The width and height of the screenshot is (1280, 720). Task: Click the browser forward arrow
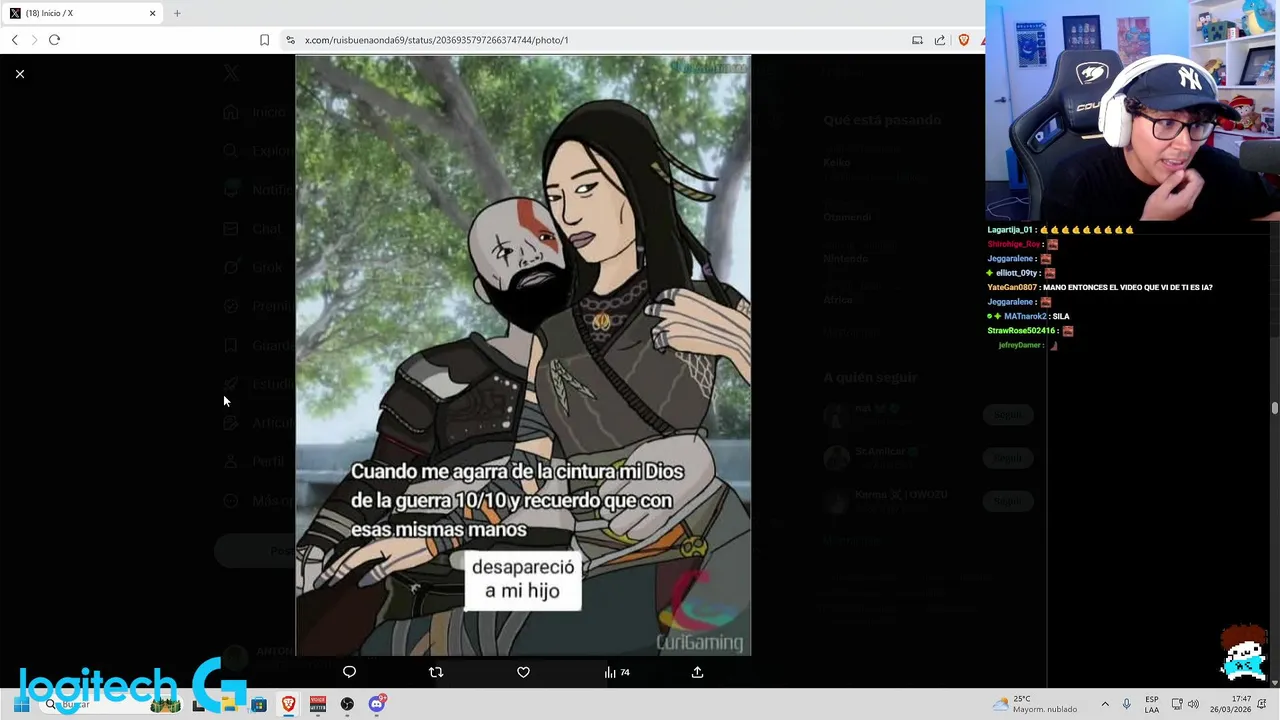point(34,40)
